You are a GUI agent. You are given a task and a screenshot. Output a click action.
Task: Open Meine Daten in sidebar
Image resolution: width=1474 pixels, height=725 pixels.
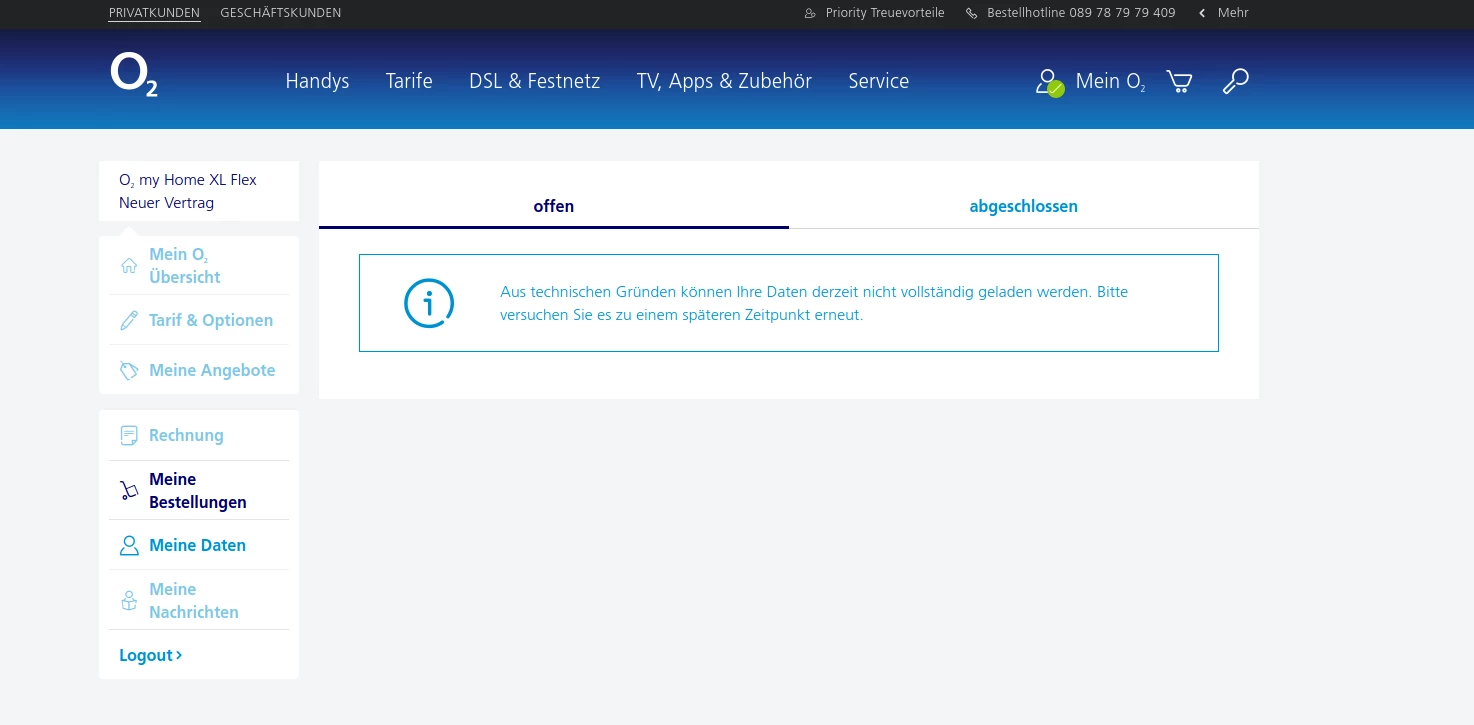[197, 545]
